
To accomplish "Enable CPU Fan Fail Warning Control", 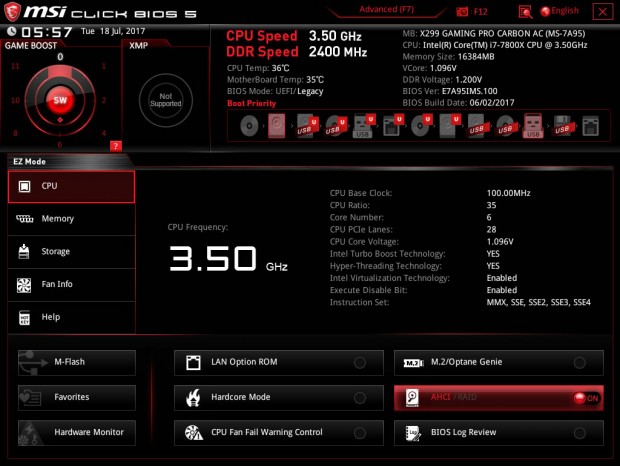I will tap(279, 433).
